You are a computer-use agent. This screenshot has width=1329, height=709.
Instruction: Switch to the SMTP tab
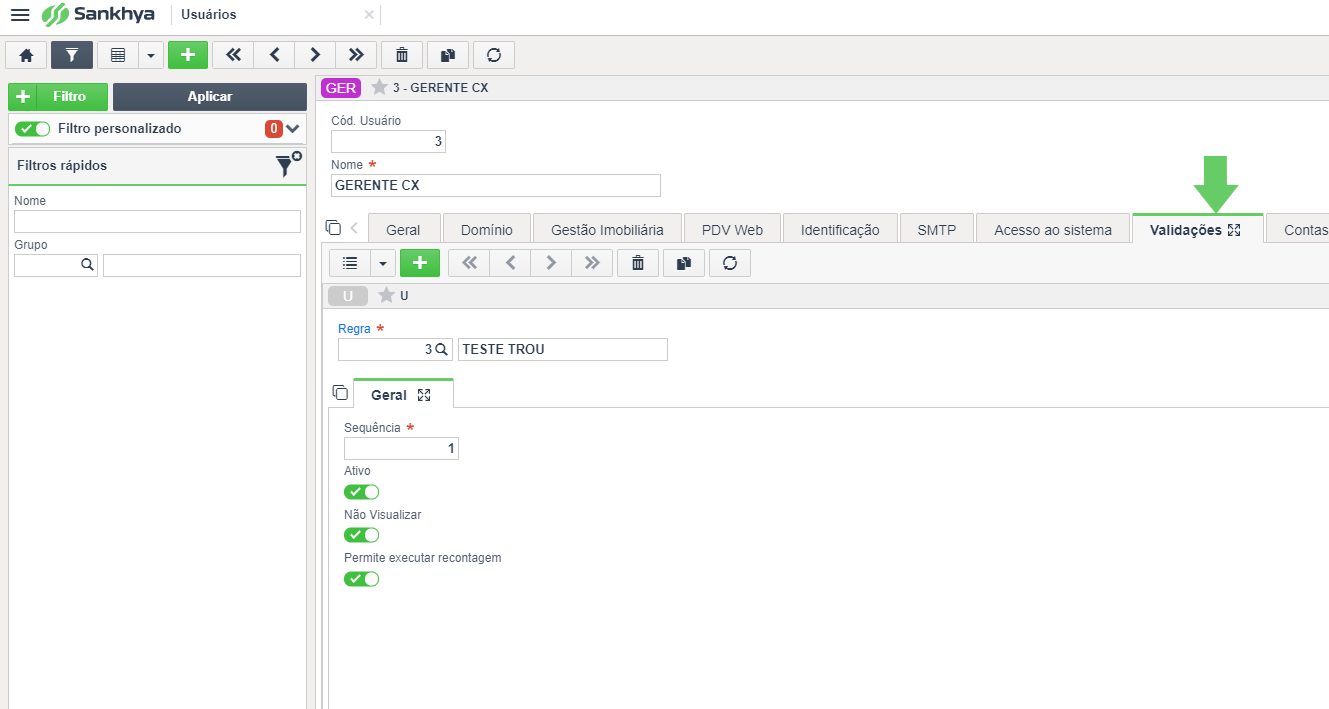[936, 229]
